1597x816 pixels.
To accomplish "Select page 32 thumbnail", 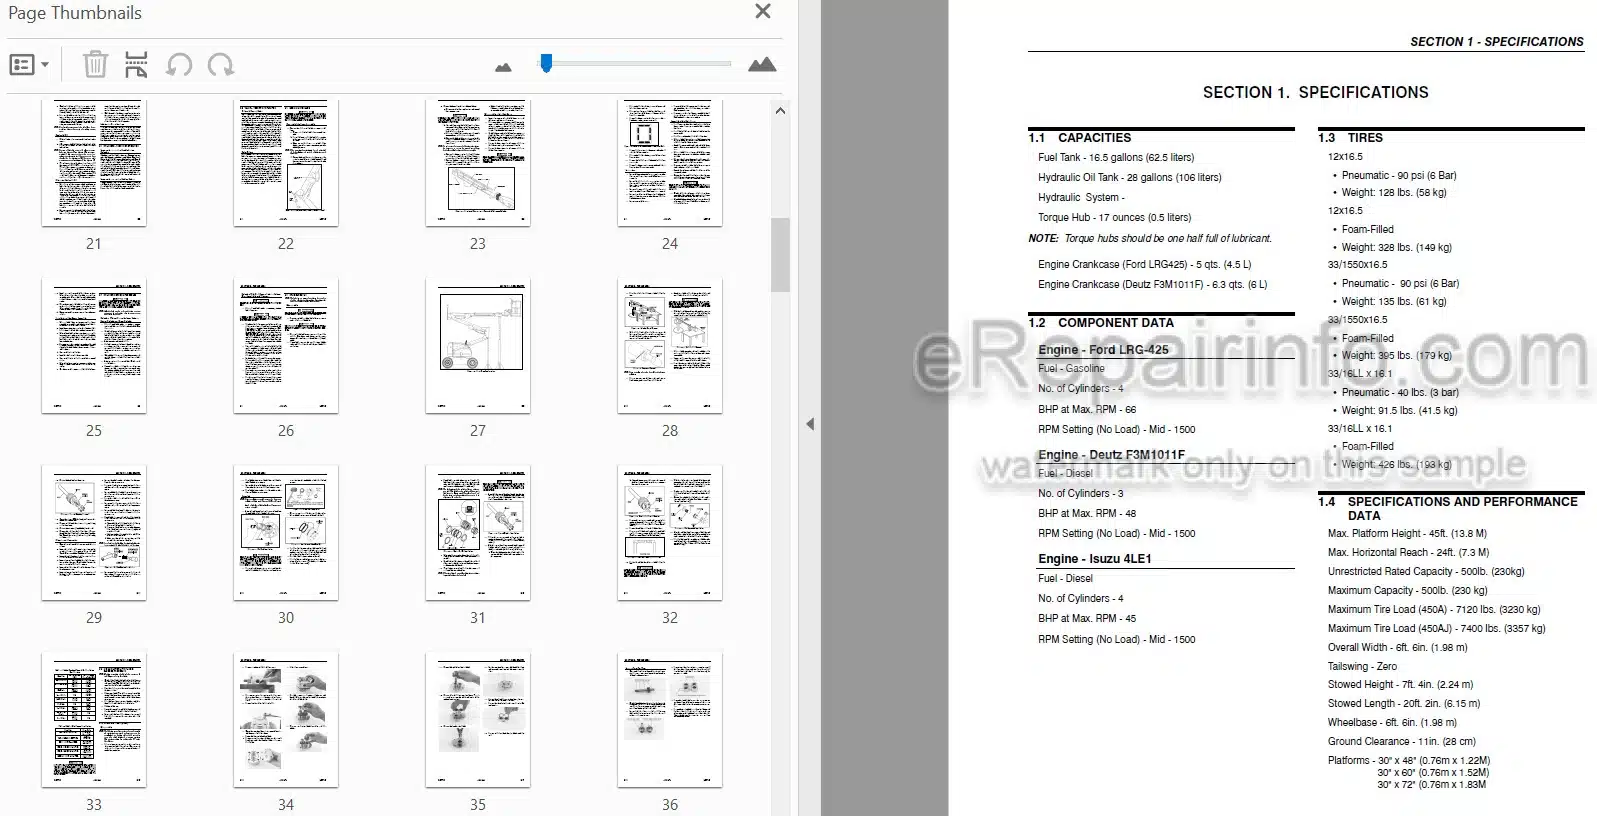I will click(x=670, y=533).
